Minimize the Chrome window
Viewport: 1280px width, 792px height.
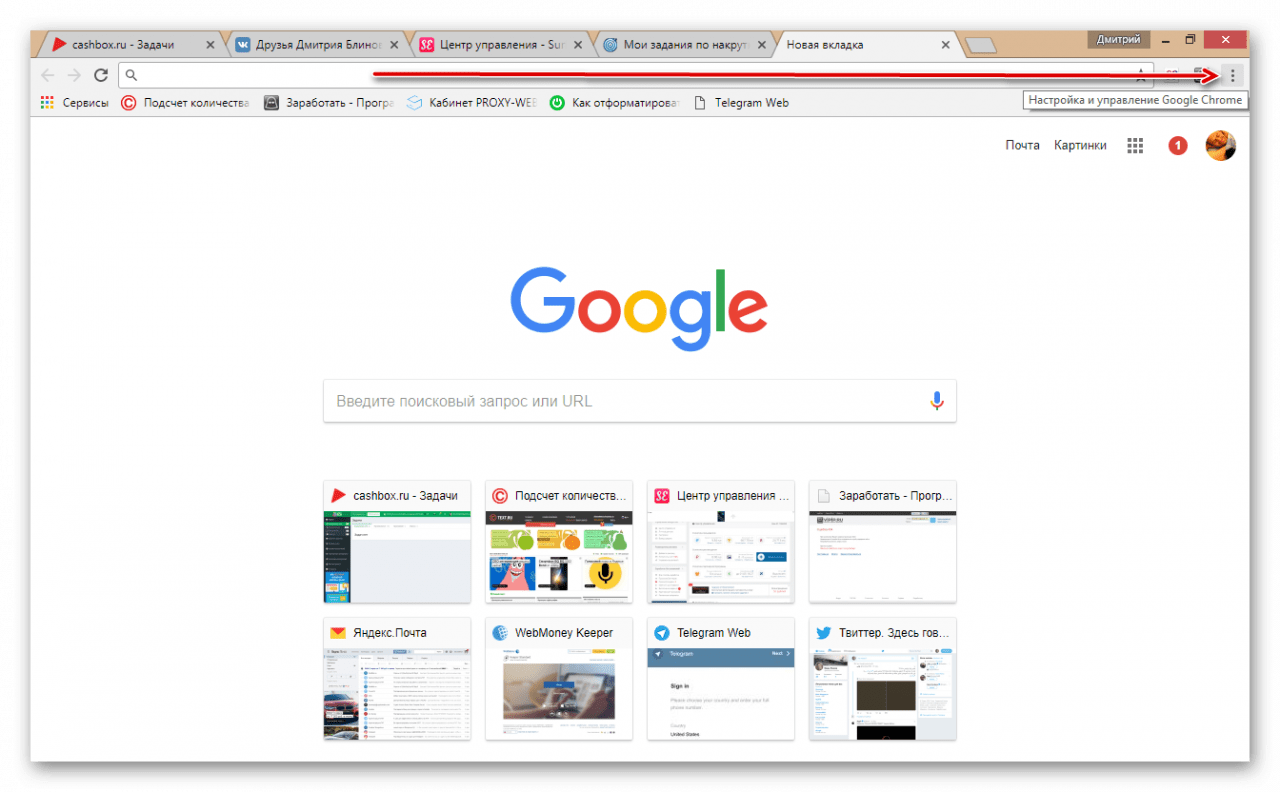tap(1165, 39)
